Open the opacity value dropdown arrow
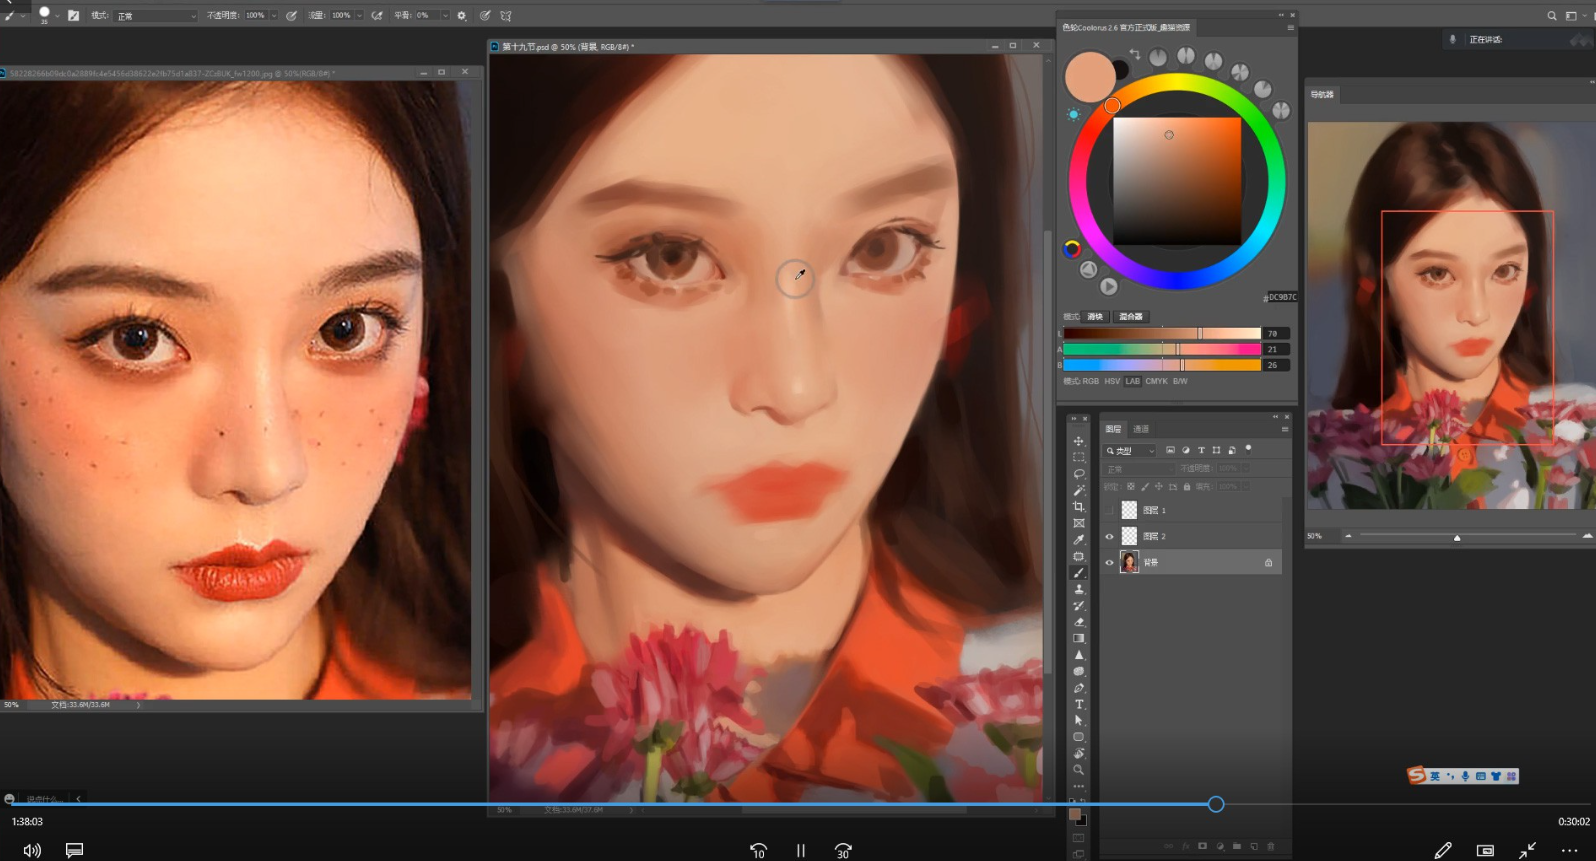Image resolution: width=1596 pixels, height=861 pixels. (x=273, y=16)
